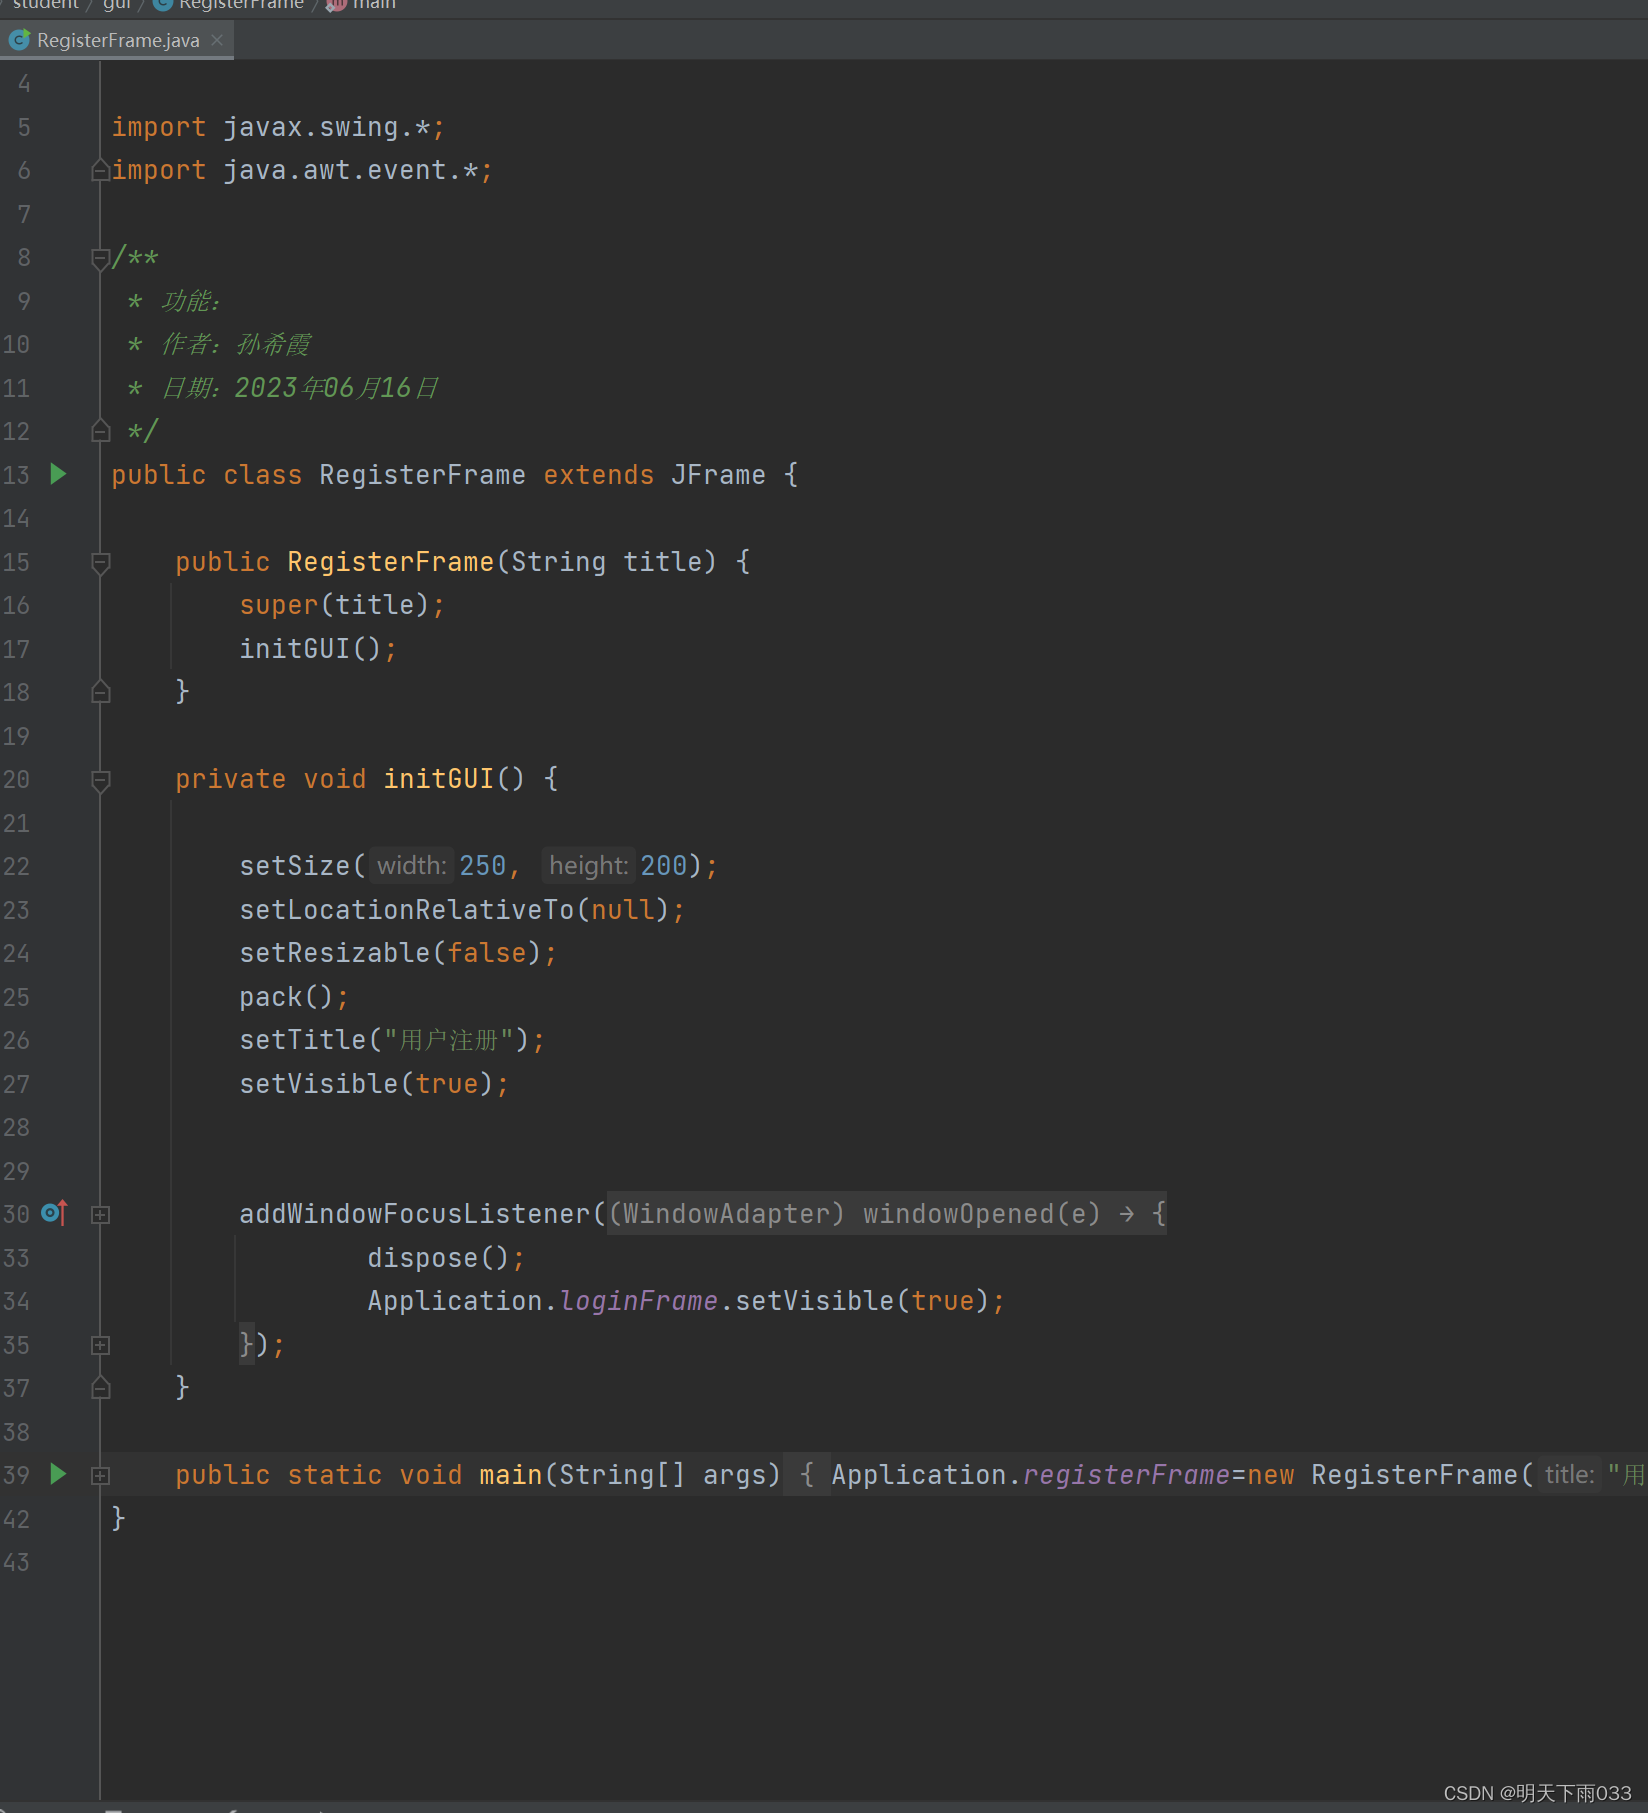
Task: Click the gui breadcrumb item
Action: tap(117, 5)
